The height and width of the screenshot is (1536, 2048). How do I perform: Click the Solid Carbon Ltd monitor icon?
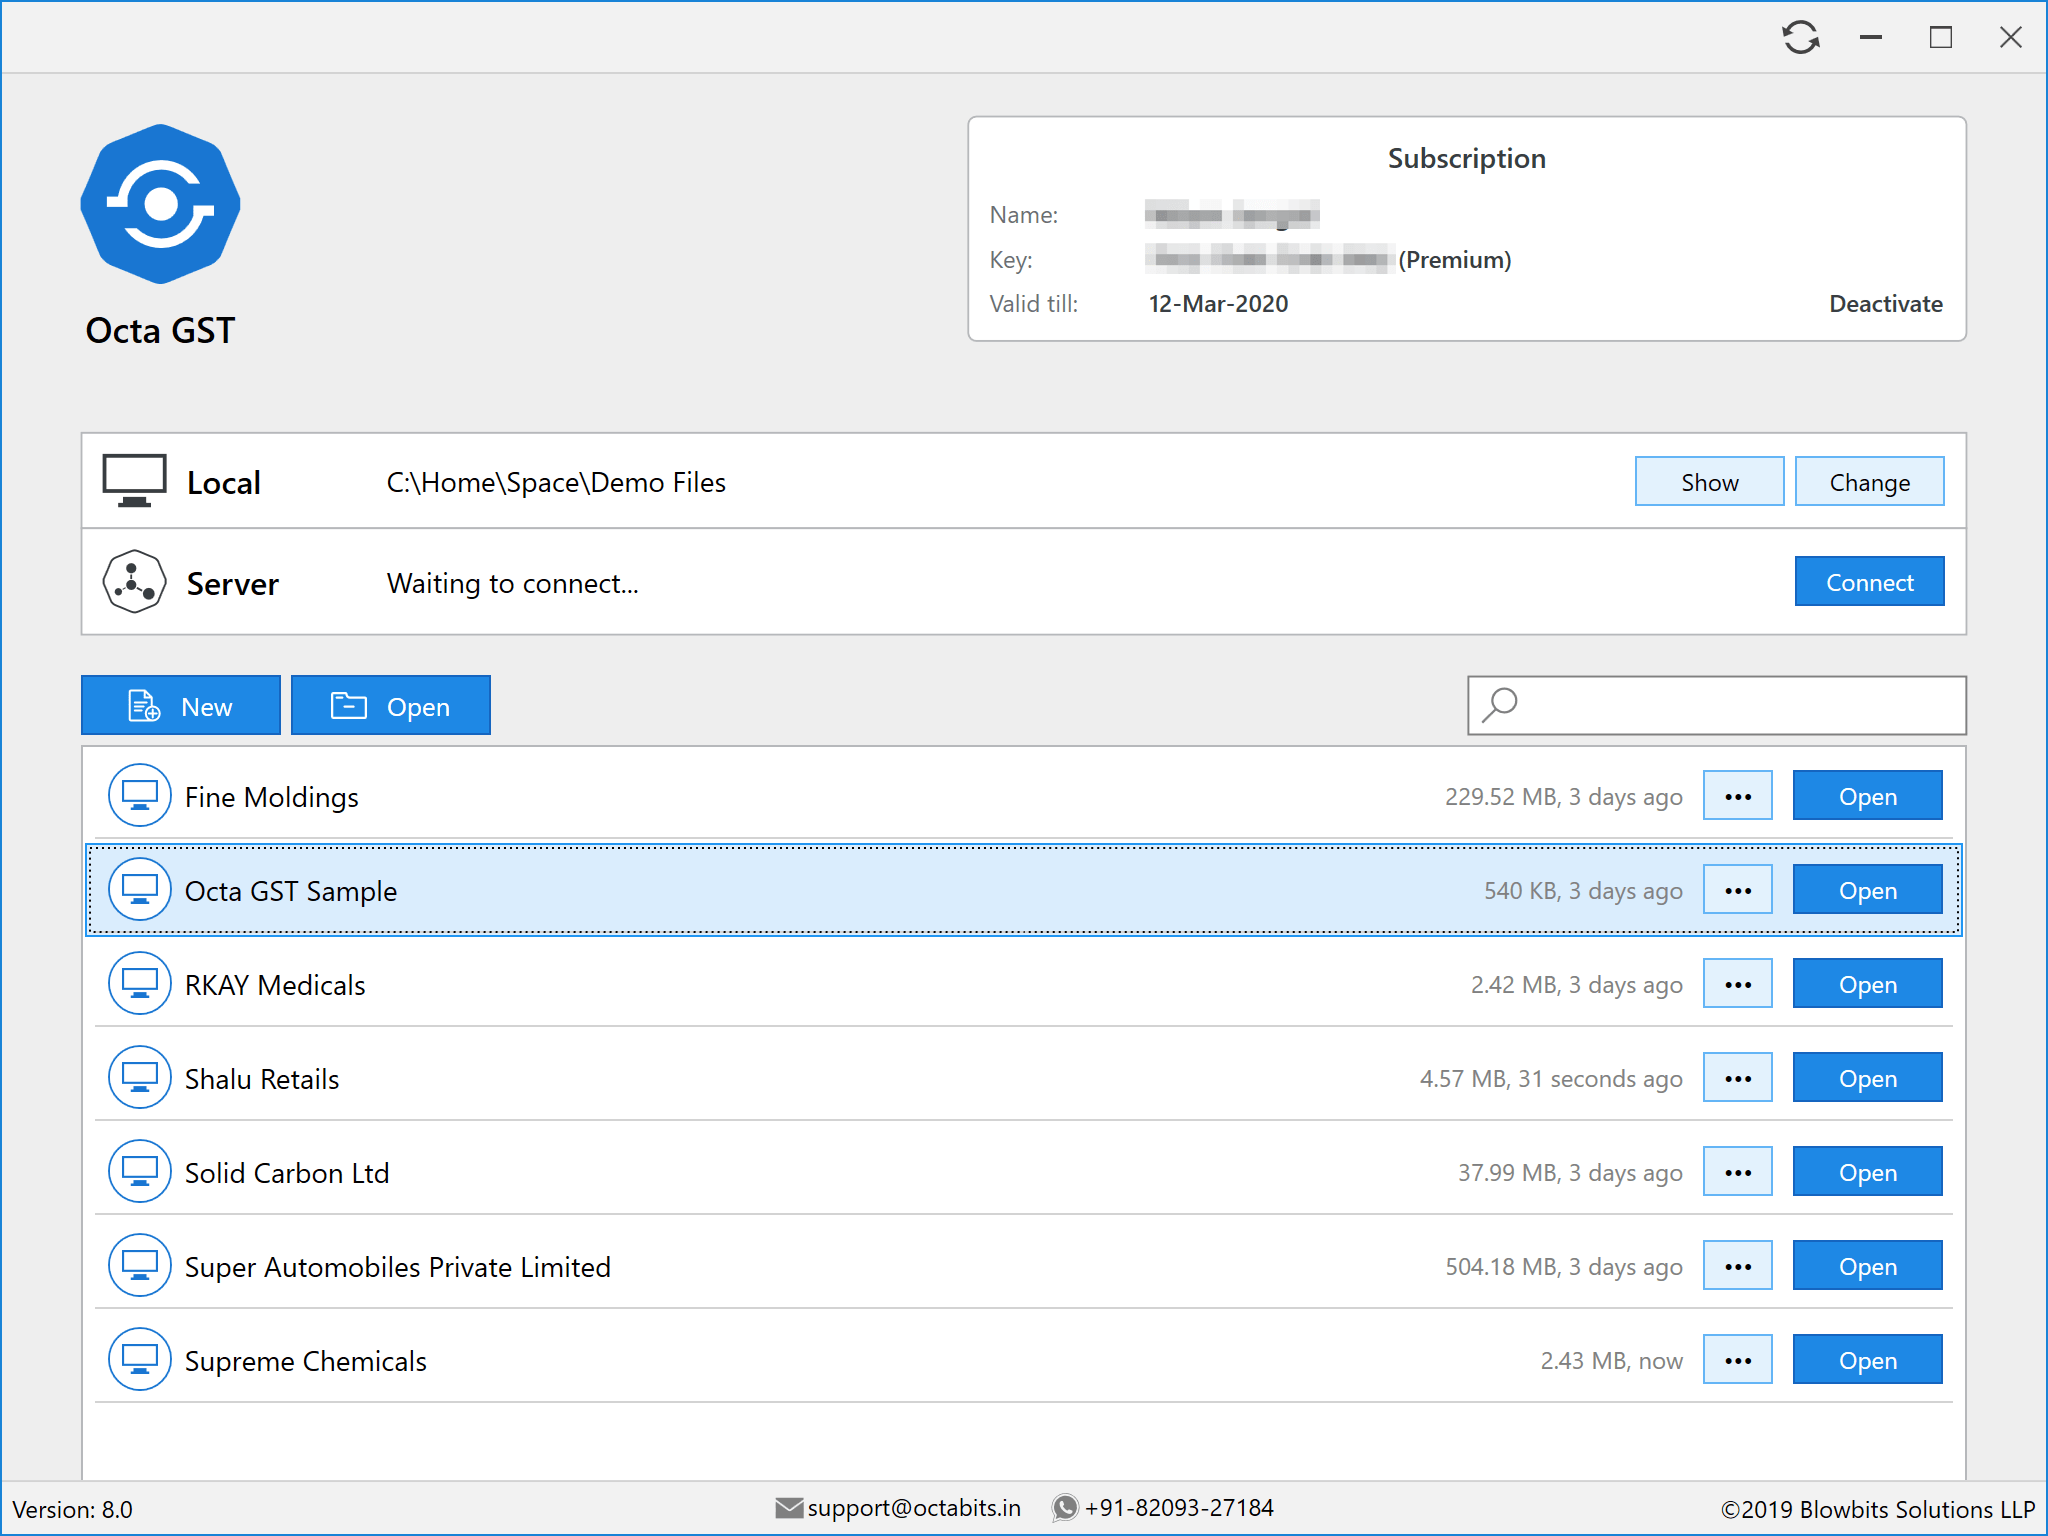click(139, 1172)
